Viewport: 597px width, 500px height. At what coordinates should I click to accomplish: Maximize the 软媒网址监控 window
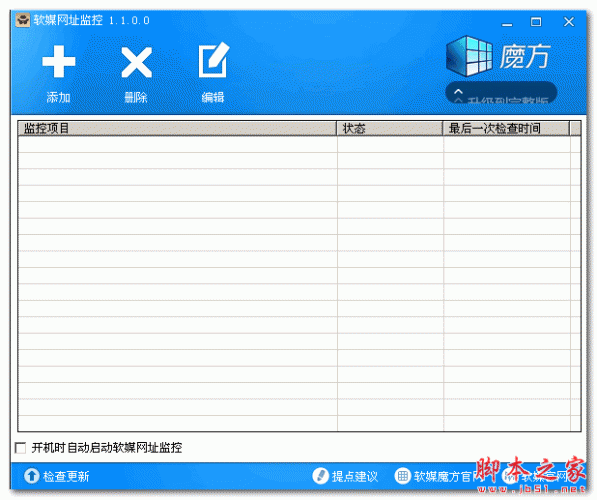[536, 22]
